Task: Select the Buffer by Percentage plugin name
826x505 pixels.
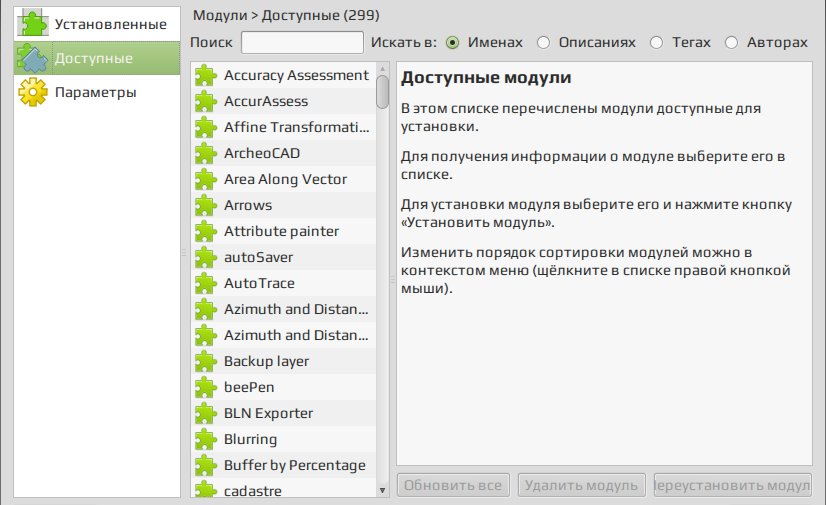Action: [294, 465]
